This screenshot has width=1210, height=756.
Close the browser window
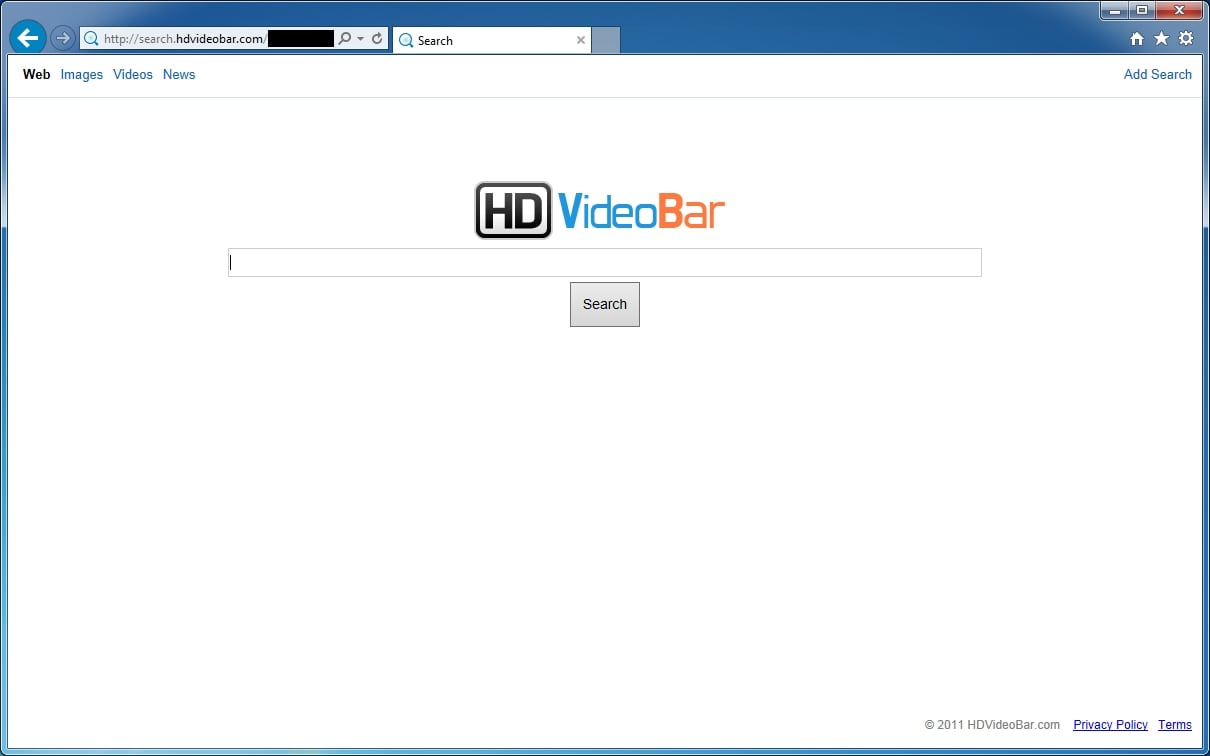click(1178, 10)
